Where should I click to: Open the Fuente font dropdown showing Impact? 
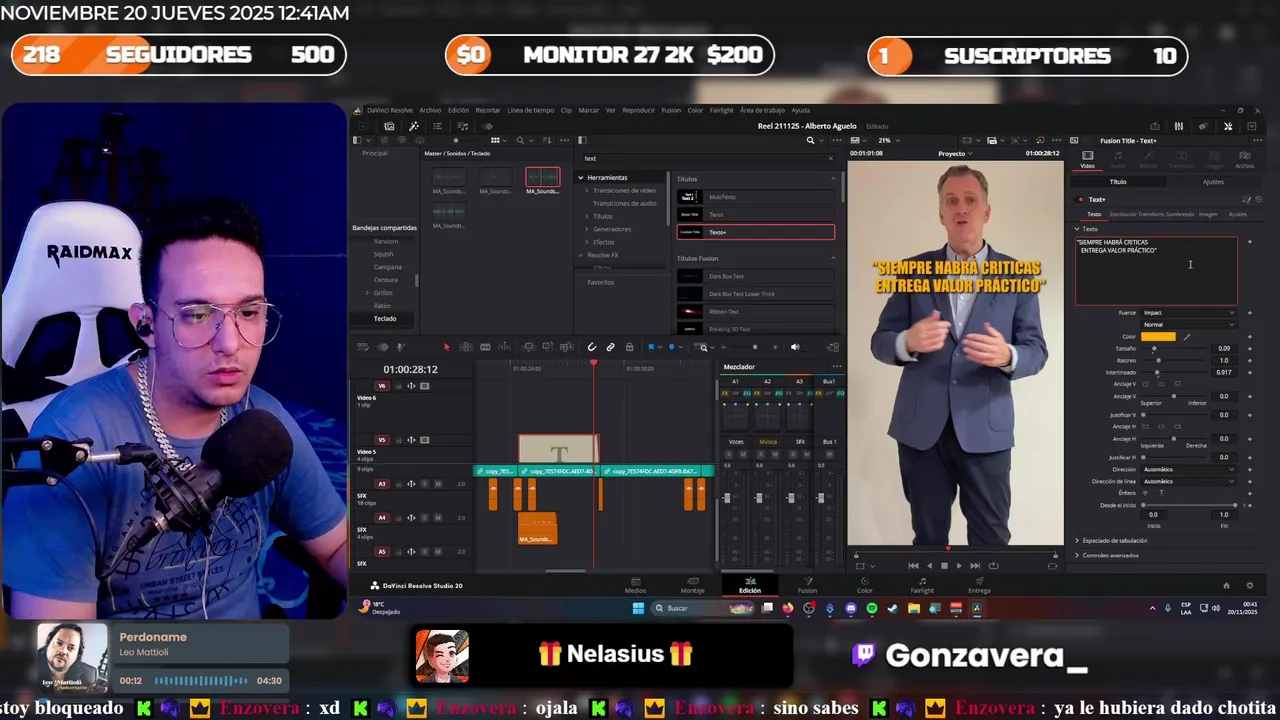1189,312
